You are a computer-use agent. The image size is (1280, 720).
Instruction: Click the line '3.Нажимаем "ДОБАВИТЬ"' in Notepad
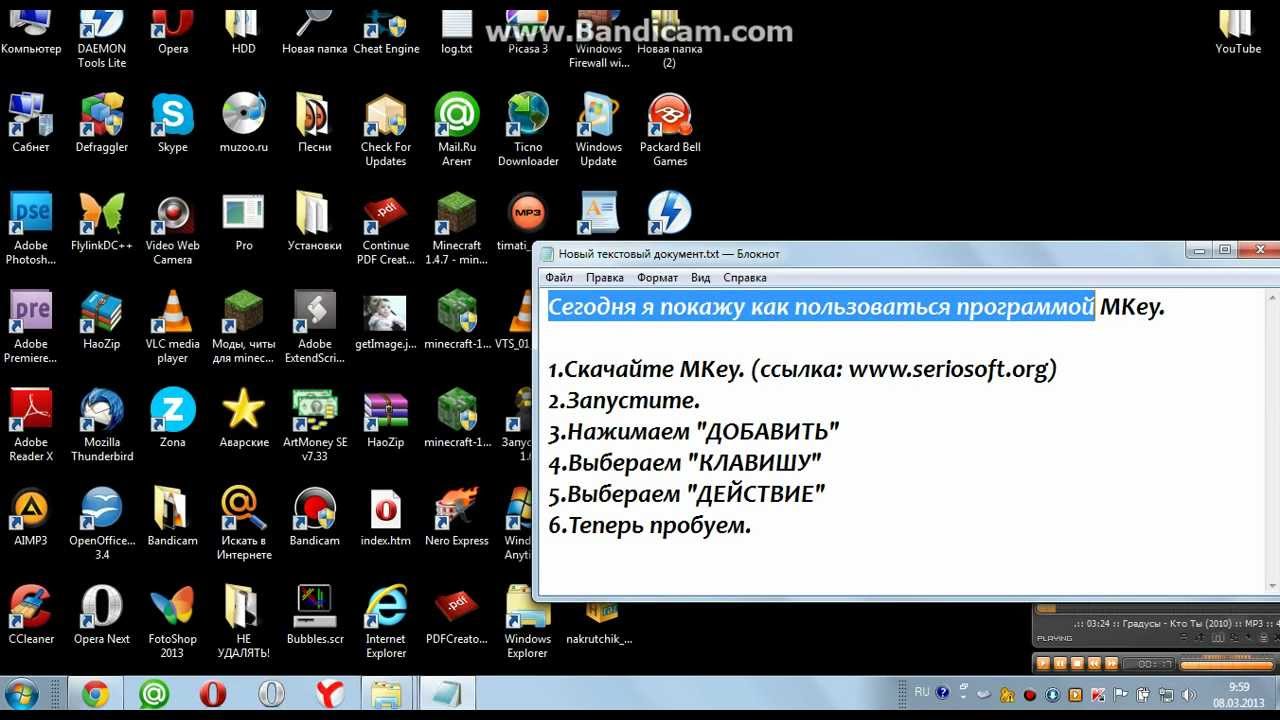(693, 432)
